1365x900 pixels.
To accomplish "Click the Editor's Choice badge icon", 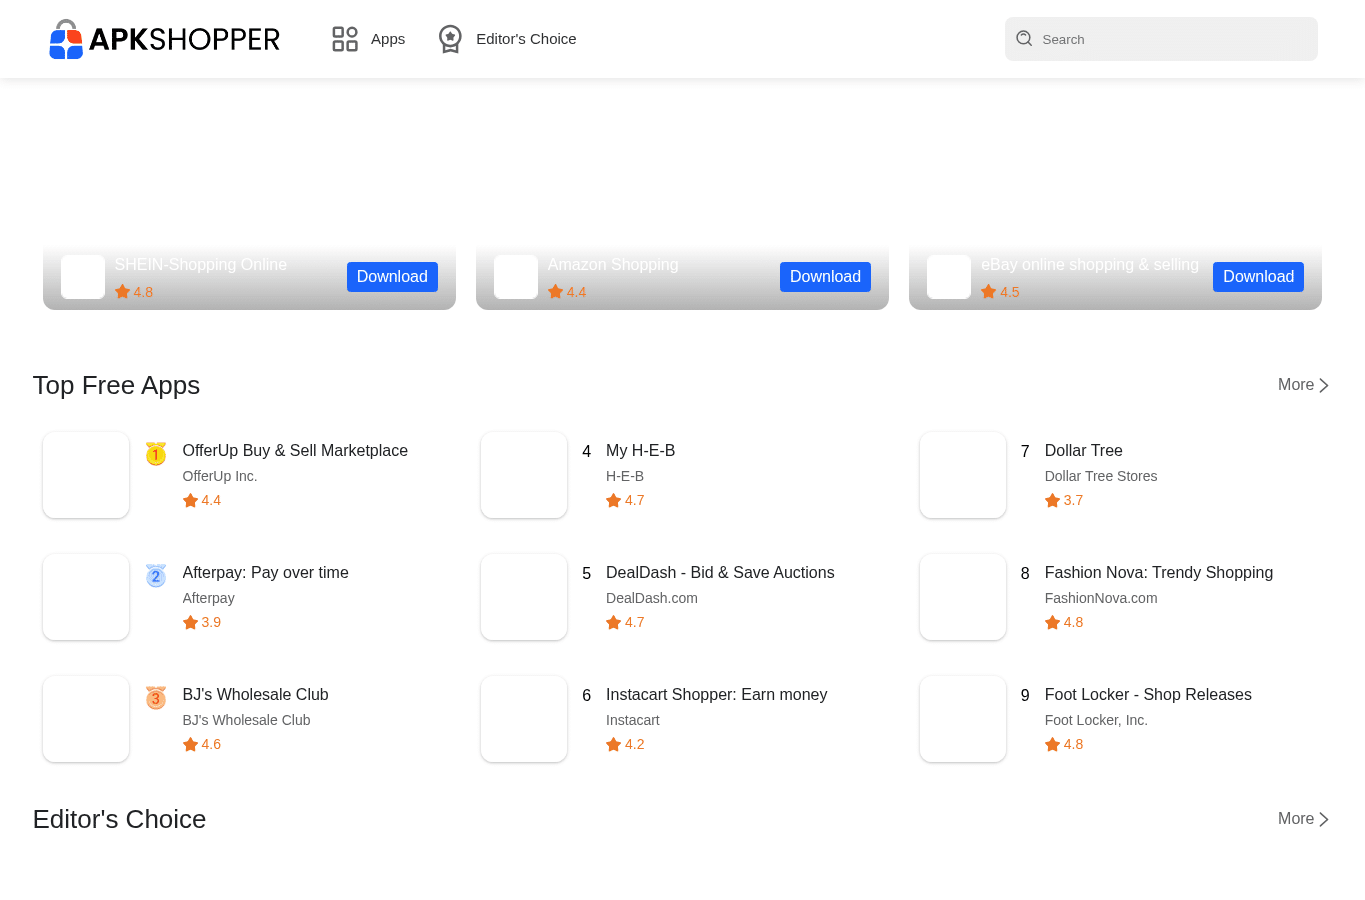I will (x=450, y=39).
